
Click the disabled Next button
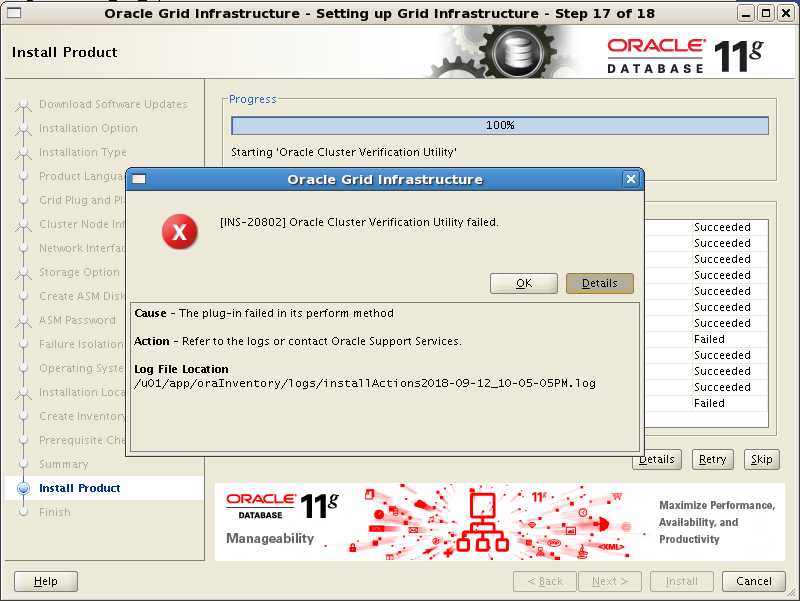pyautogui.click(x=610, y=581)
